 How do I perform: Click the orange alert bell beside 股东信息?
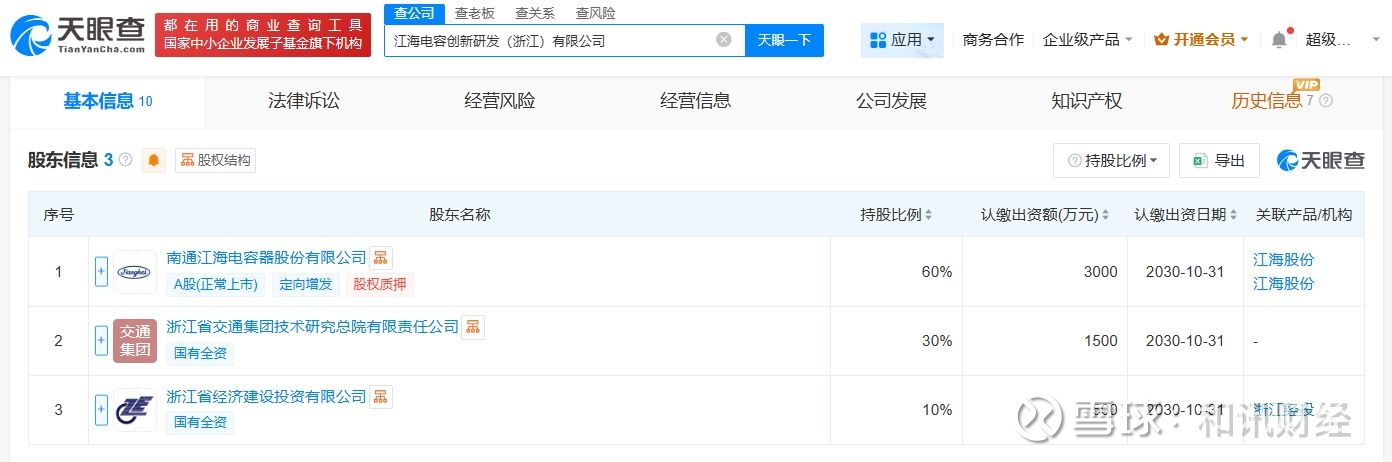coord(154,160)
